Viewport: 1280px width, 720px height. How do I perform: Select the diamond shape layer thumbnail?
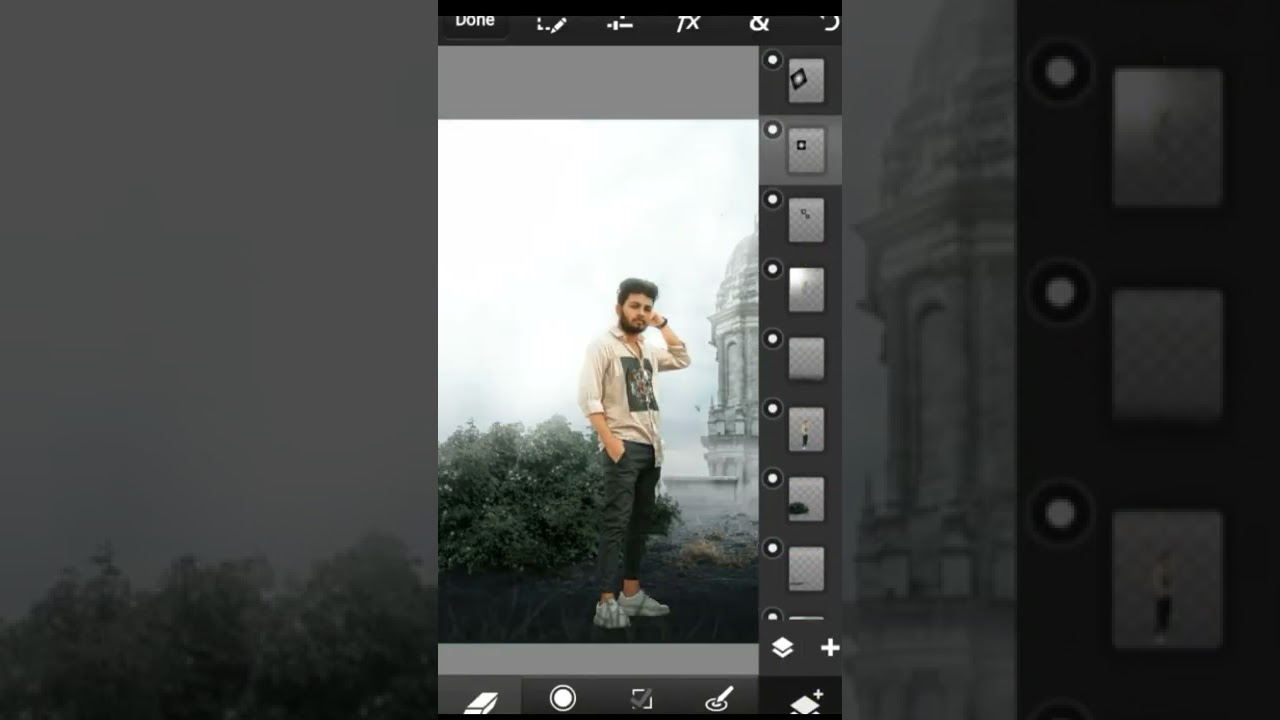point(806,80)
